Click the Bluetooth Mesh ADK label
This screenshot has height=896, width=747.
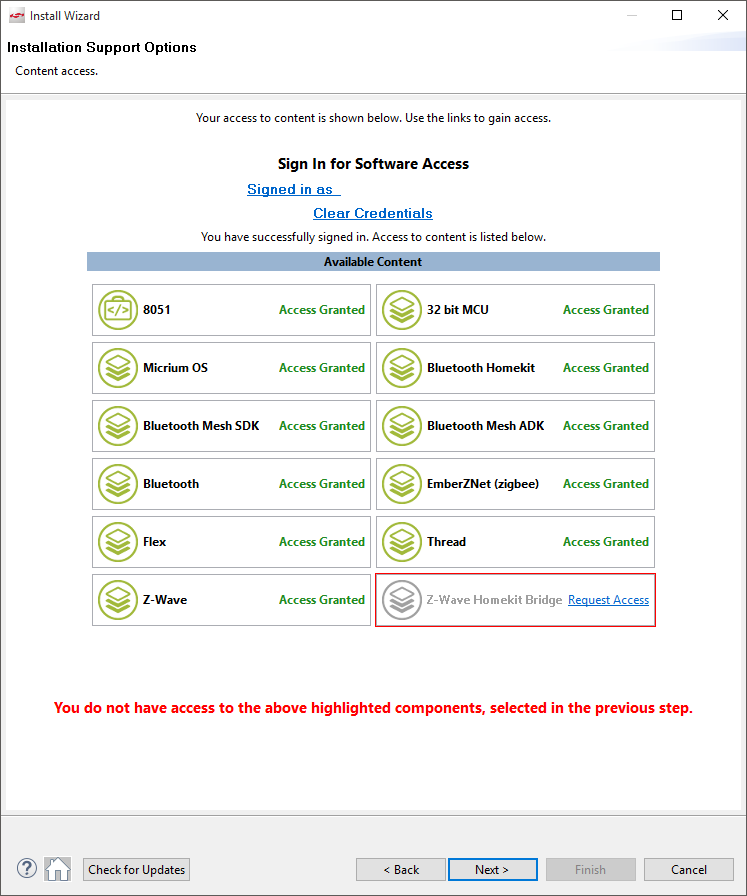485,426
